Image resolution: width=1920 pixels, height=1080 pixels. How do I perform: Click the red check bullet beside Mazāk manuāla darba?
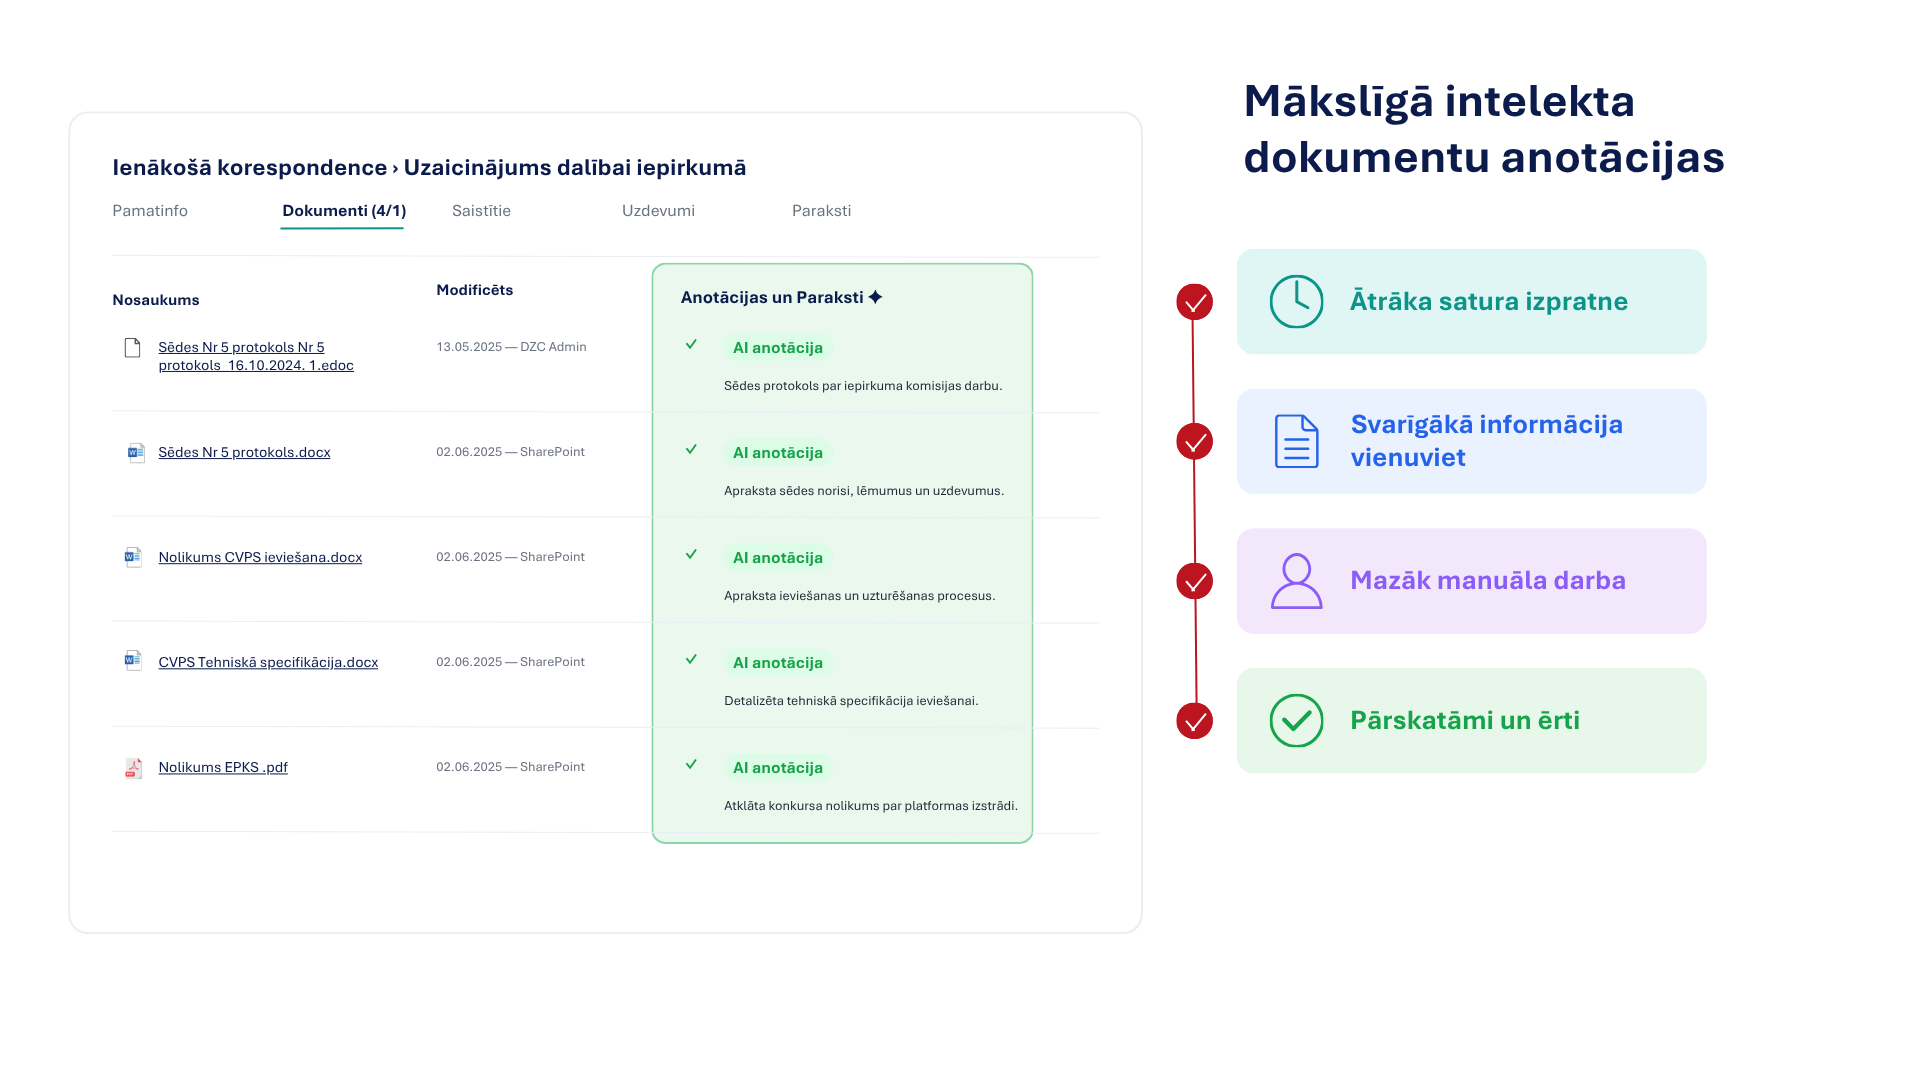click(x=1194, y=581)
